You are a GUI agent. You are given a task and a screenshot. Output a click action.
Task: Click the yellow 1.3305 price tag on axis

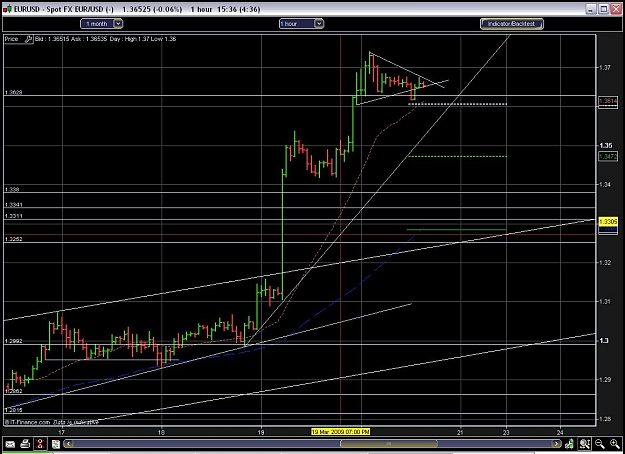pos(608,221)
